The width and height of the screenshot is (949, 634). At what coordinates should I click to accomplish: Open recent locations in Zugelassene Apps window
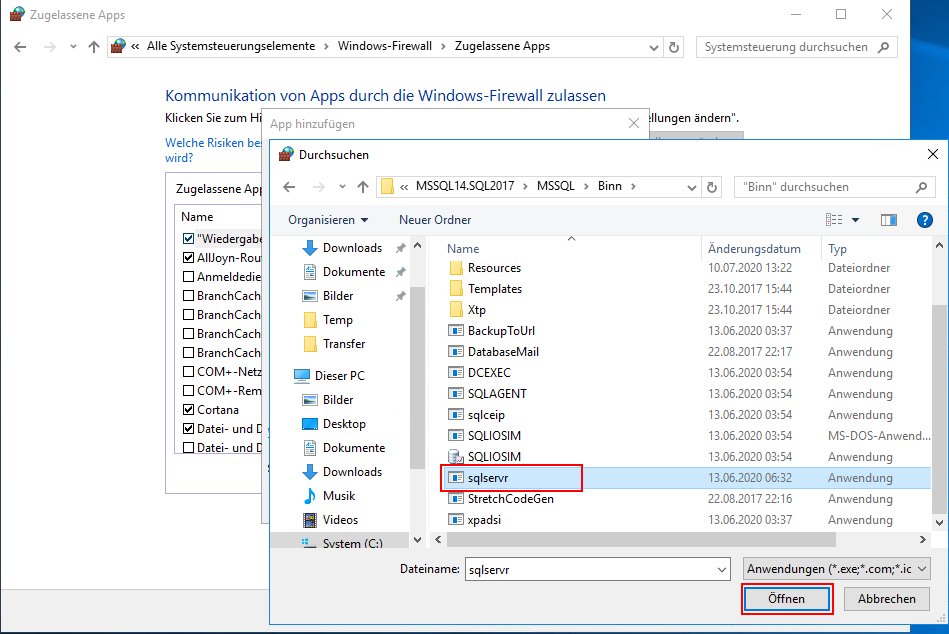(73, 47)
